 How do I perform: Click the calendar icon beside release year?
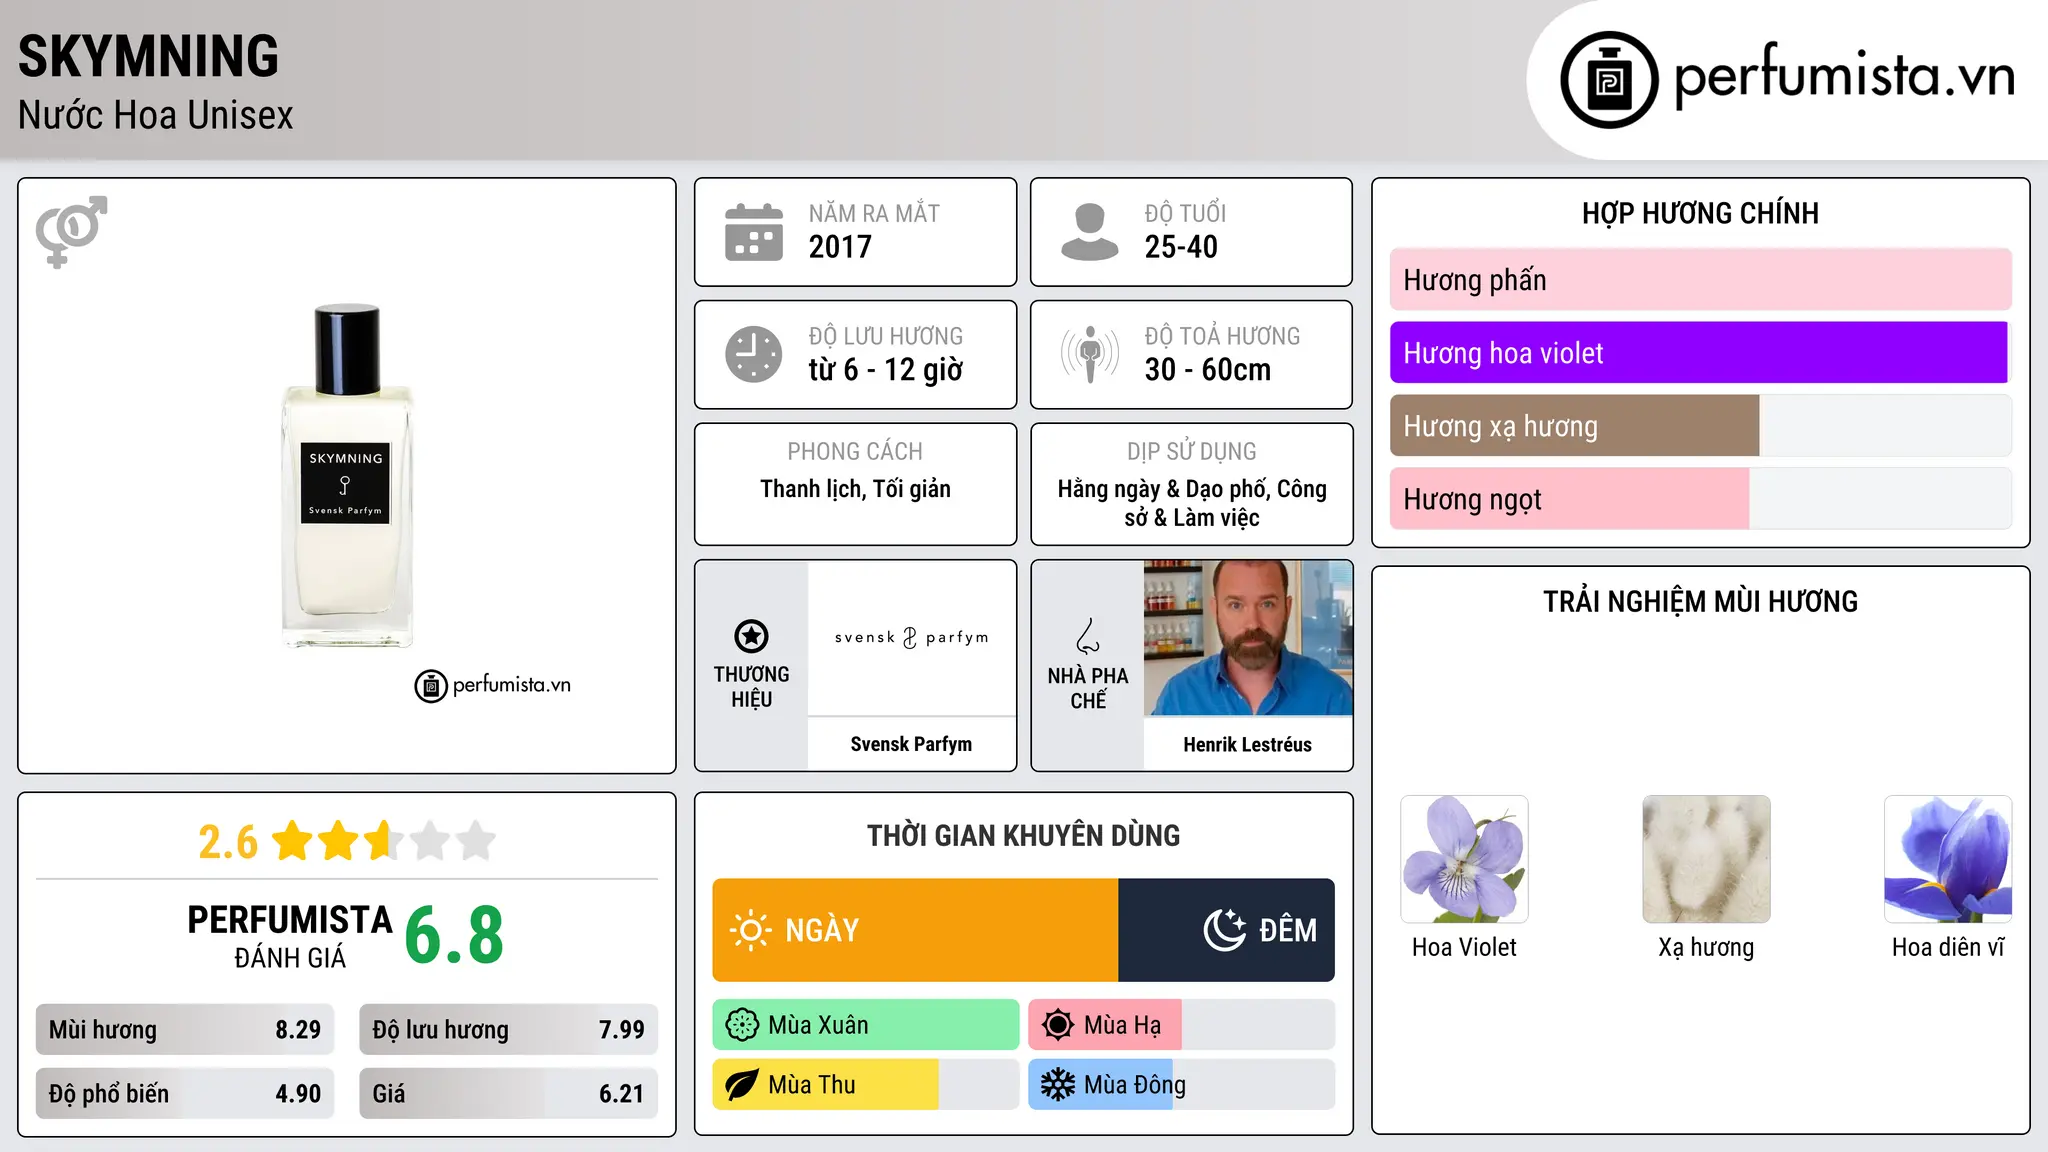[x=753, y=232]
